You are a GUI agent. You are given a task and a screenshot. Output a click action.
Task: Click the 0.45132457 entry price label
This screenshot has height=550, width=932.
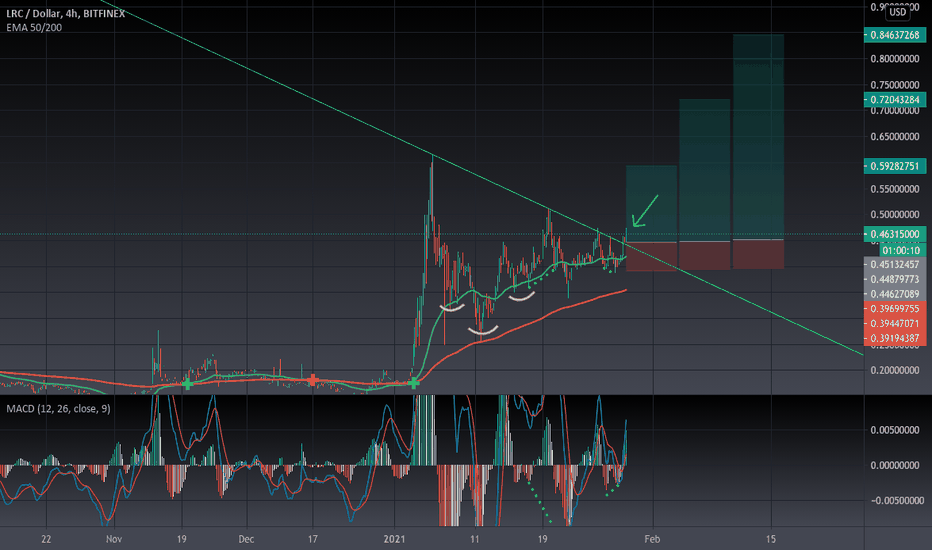tap(895, 265)
